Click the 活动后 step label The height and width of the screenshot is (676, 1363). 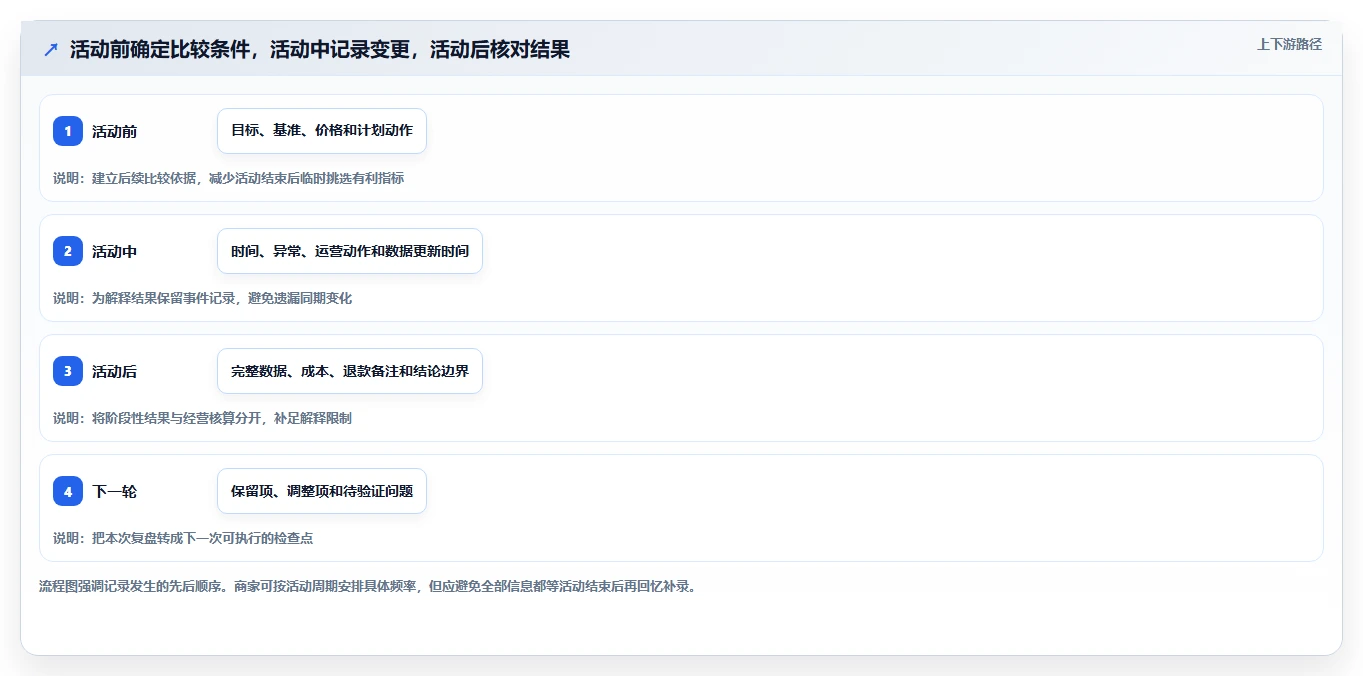tap(114, 371)
